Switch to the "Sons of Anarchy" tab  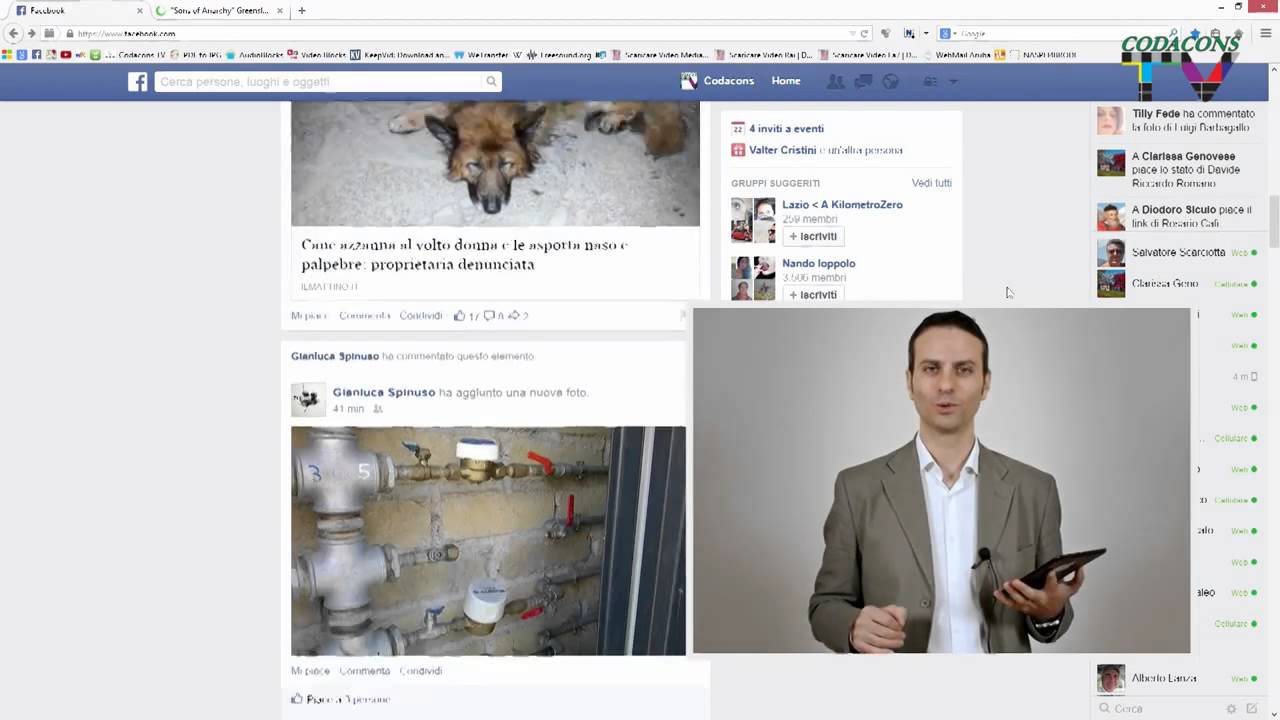(220, 10)
